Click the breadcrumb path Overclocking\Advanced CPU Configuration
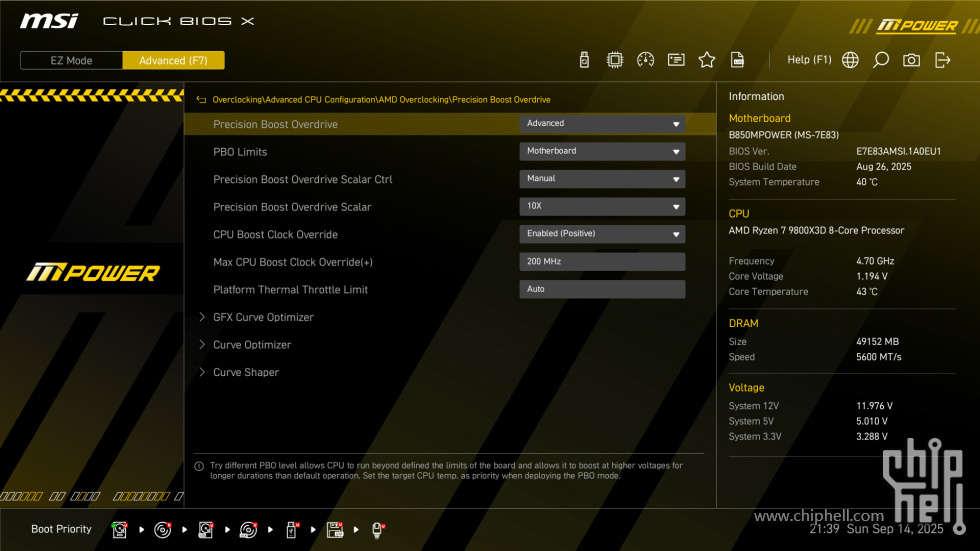Image resolution: width=980 pixels, height=551 pixels. pyautogui.click(x=294, y=100)
